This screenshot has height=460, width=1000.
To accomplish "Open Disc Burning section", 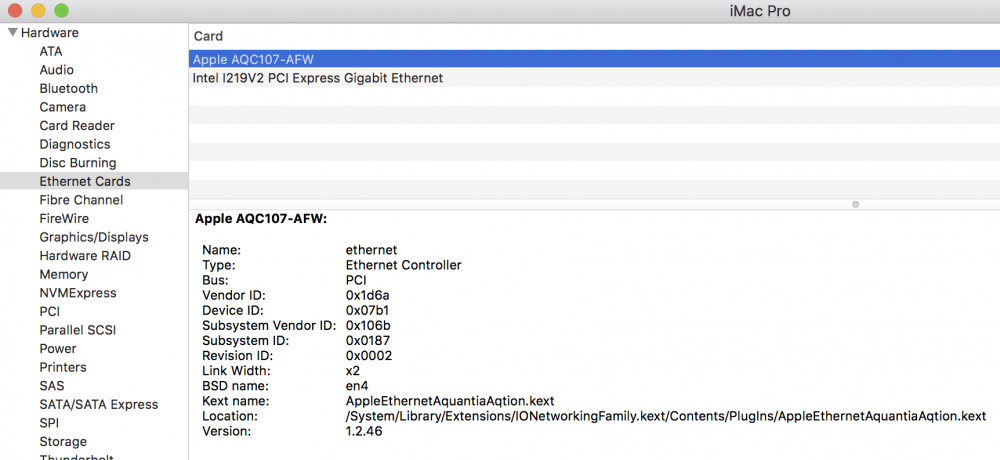I will [78, 162].
